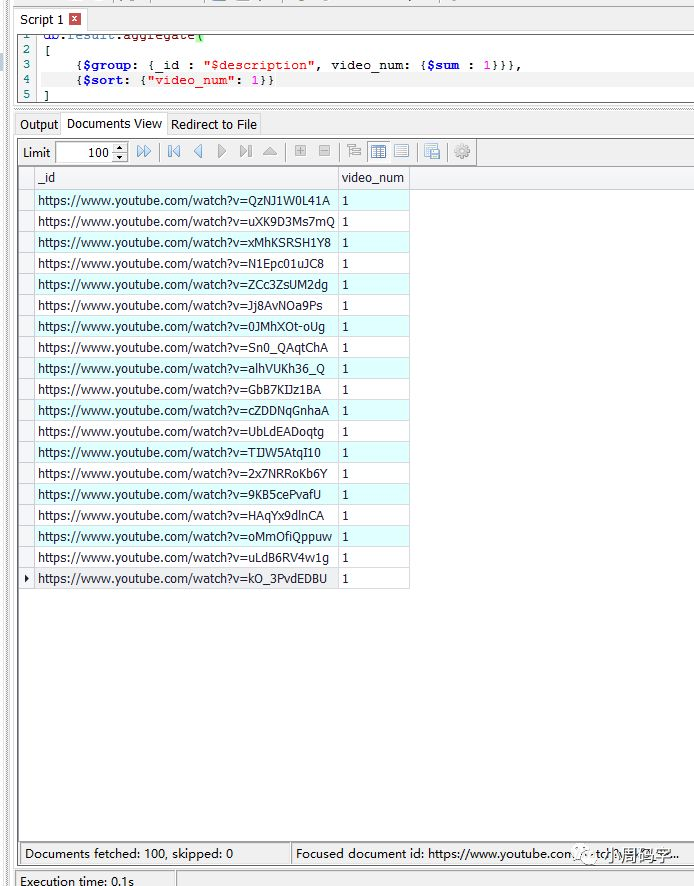
Task: Switch to tree view mode icon
Action: [354, 151]
